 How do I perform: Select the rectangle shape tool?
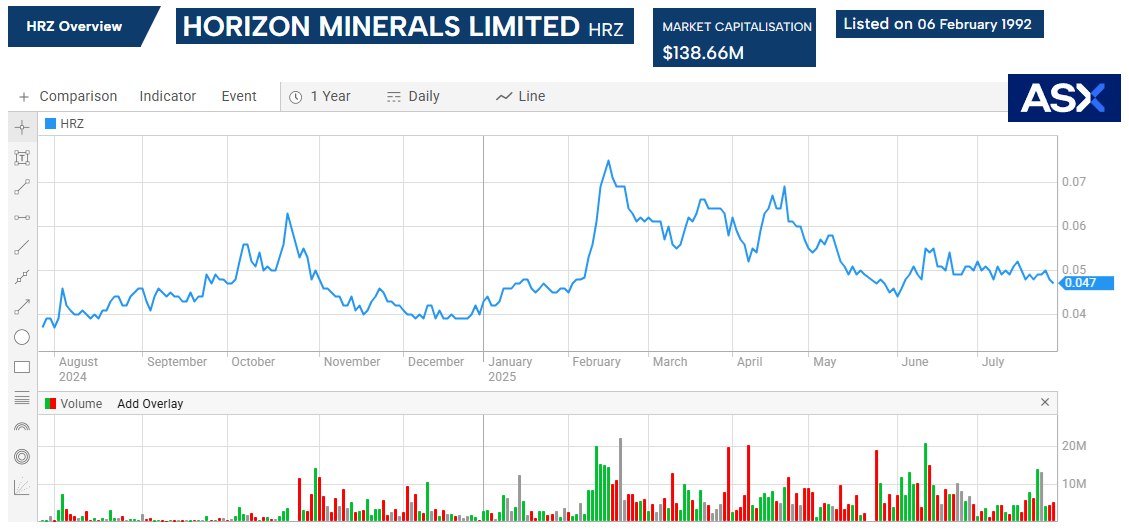coord(22,367)
